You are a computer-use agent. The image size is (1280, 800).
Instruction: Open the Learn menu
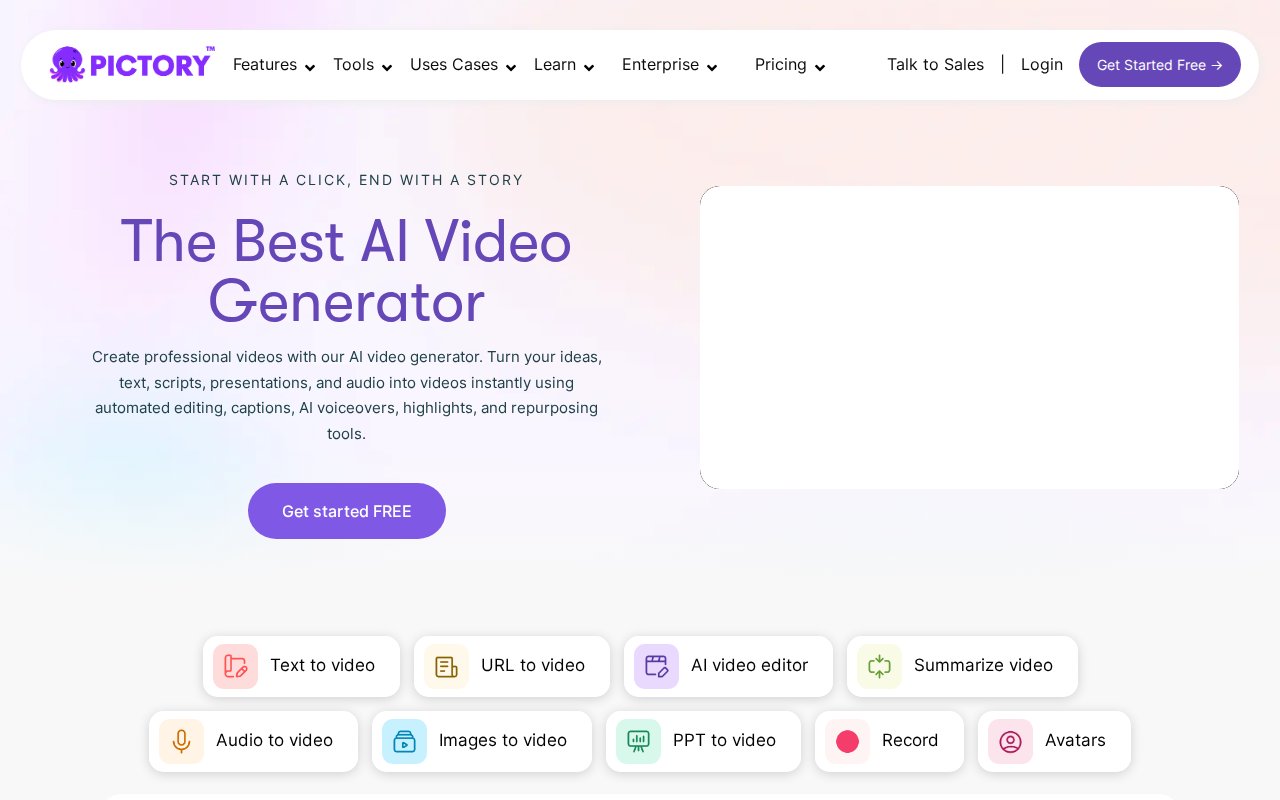(555, 64)
